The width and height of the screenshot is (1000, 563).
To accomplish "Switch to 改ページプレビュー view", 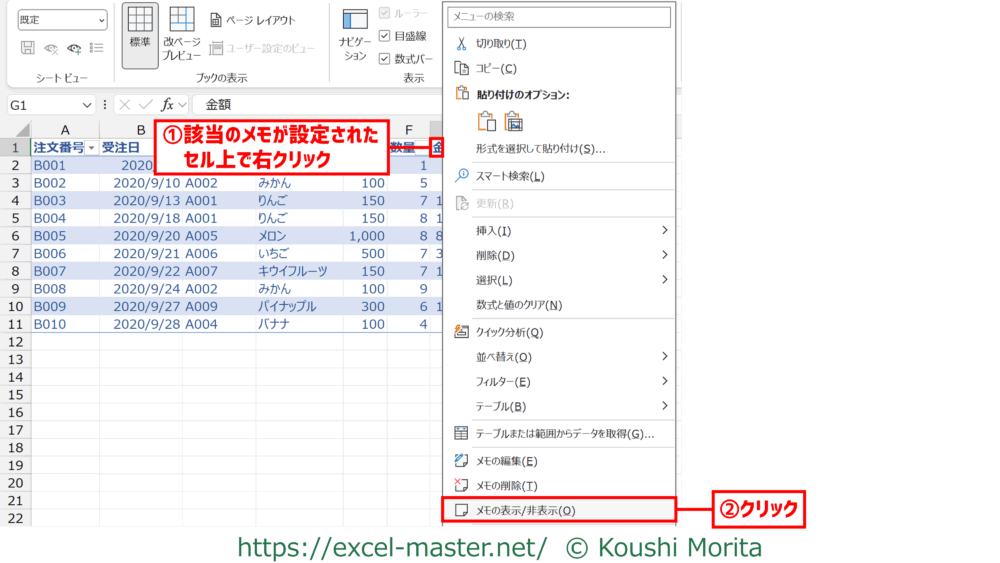I will tap(182, 36).
